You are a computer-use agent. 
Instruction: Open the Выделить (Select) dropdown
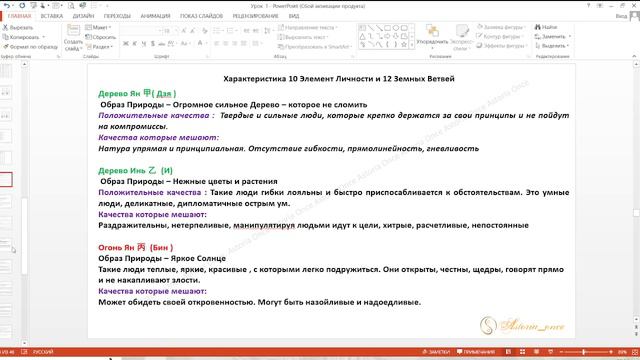pyautogui.click(x=552, y=46)
